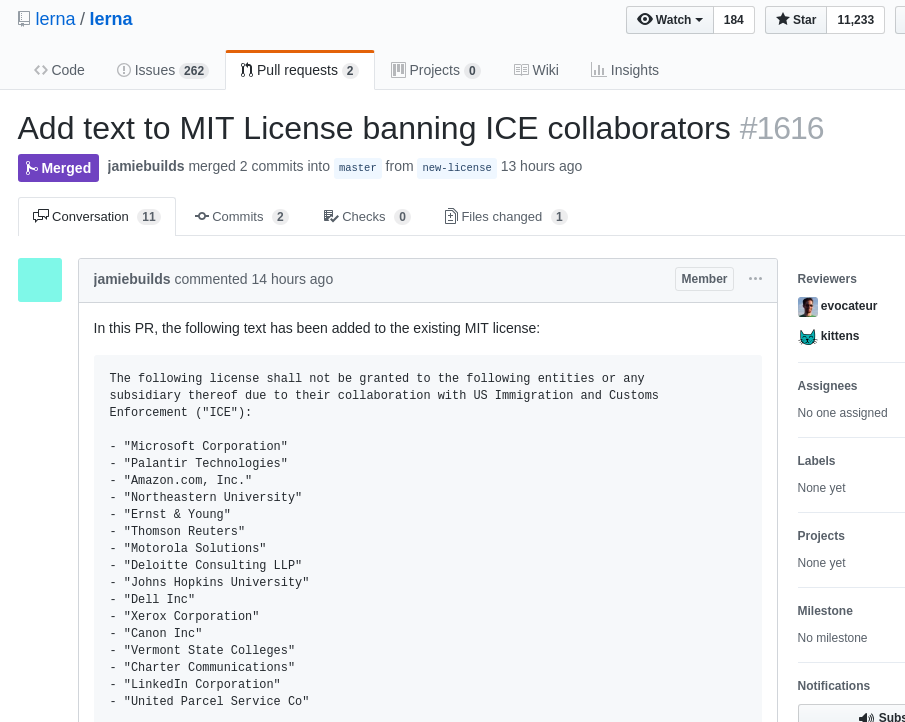Click the Checks checklist icon
905x722 pixels.
pyautogui.click(x=331, y=216)
